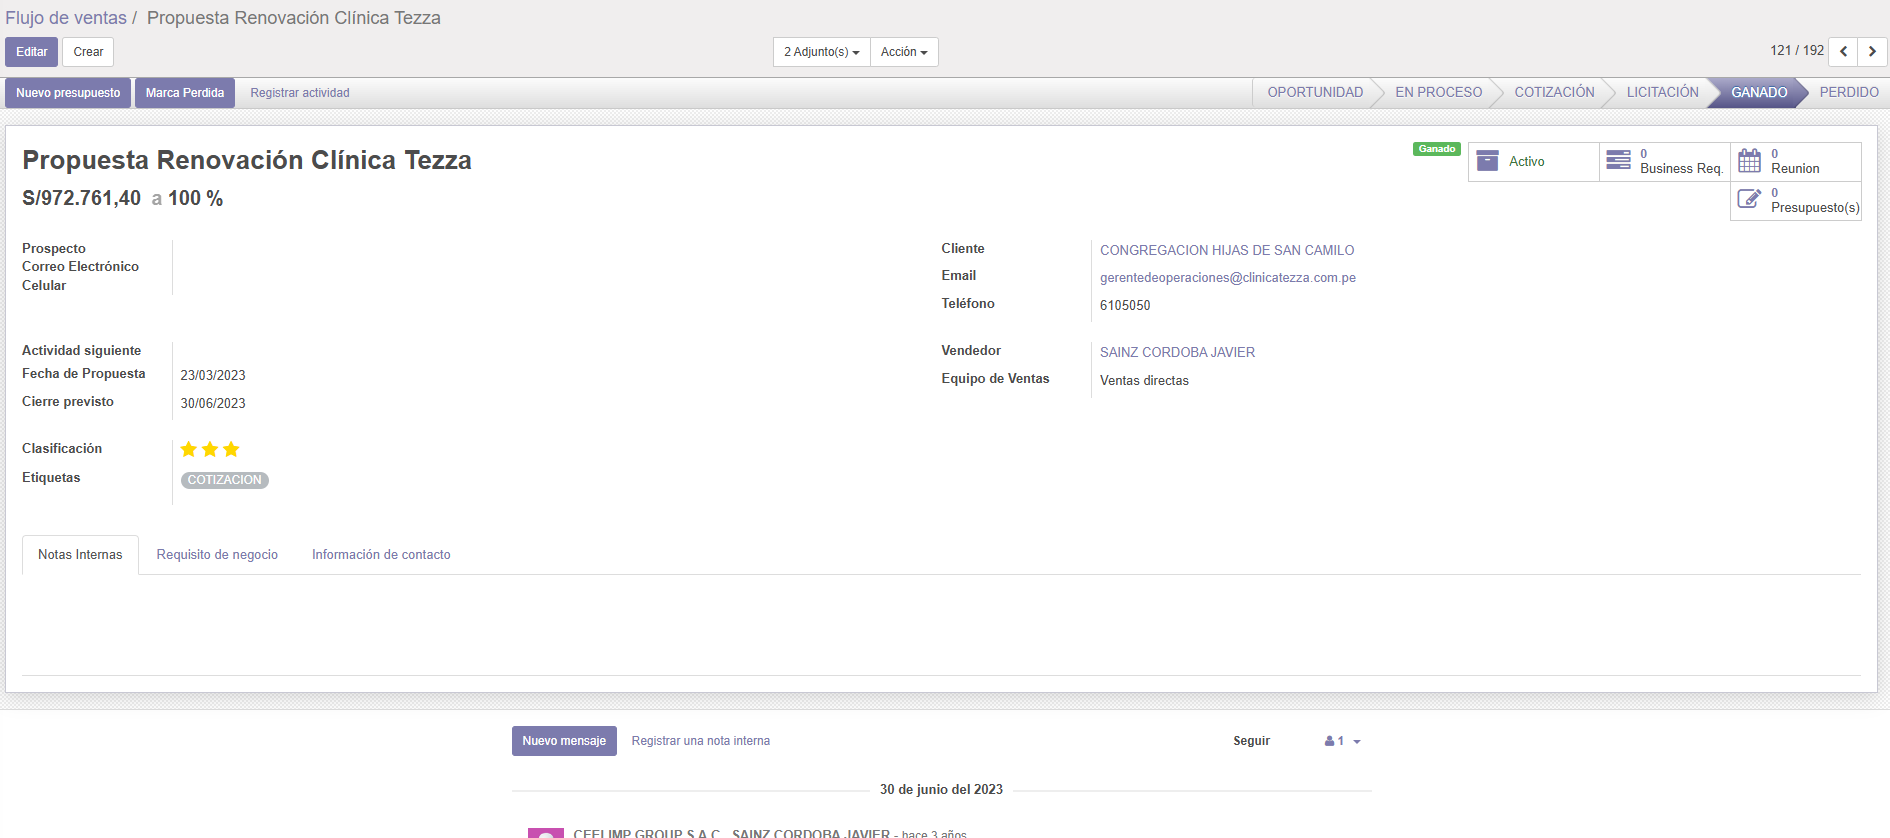Switch to the Notas Internas tab
The image size is (1890, 838).
click(x=80, y=555)
